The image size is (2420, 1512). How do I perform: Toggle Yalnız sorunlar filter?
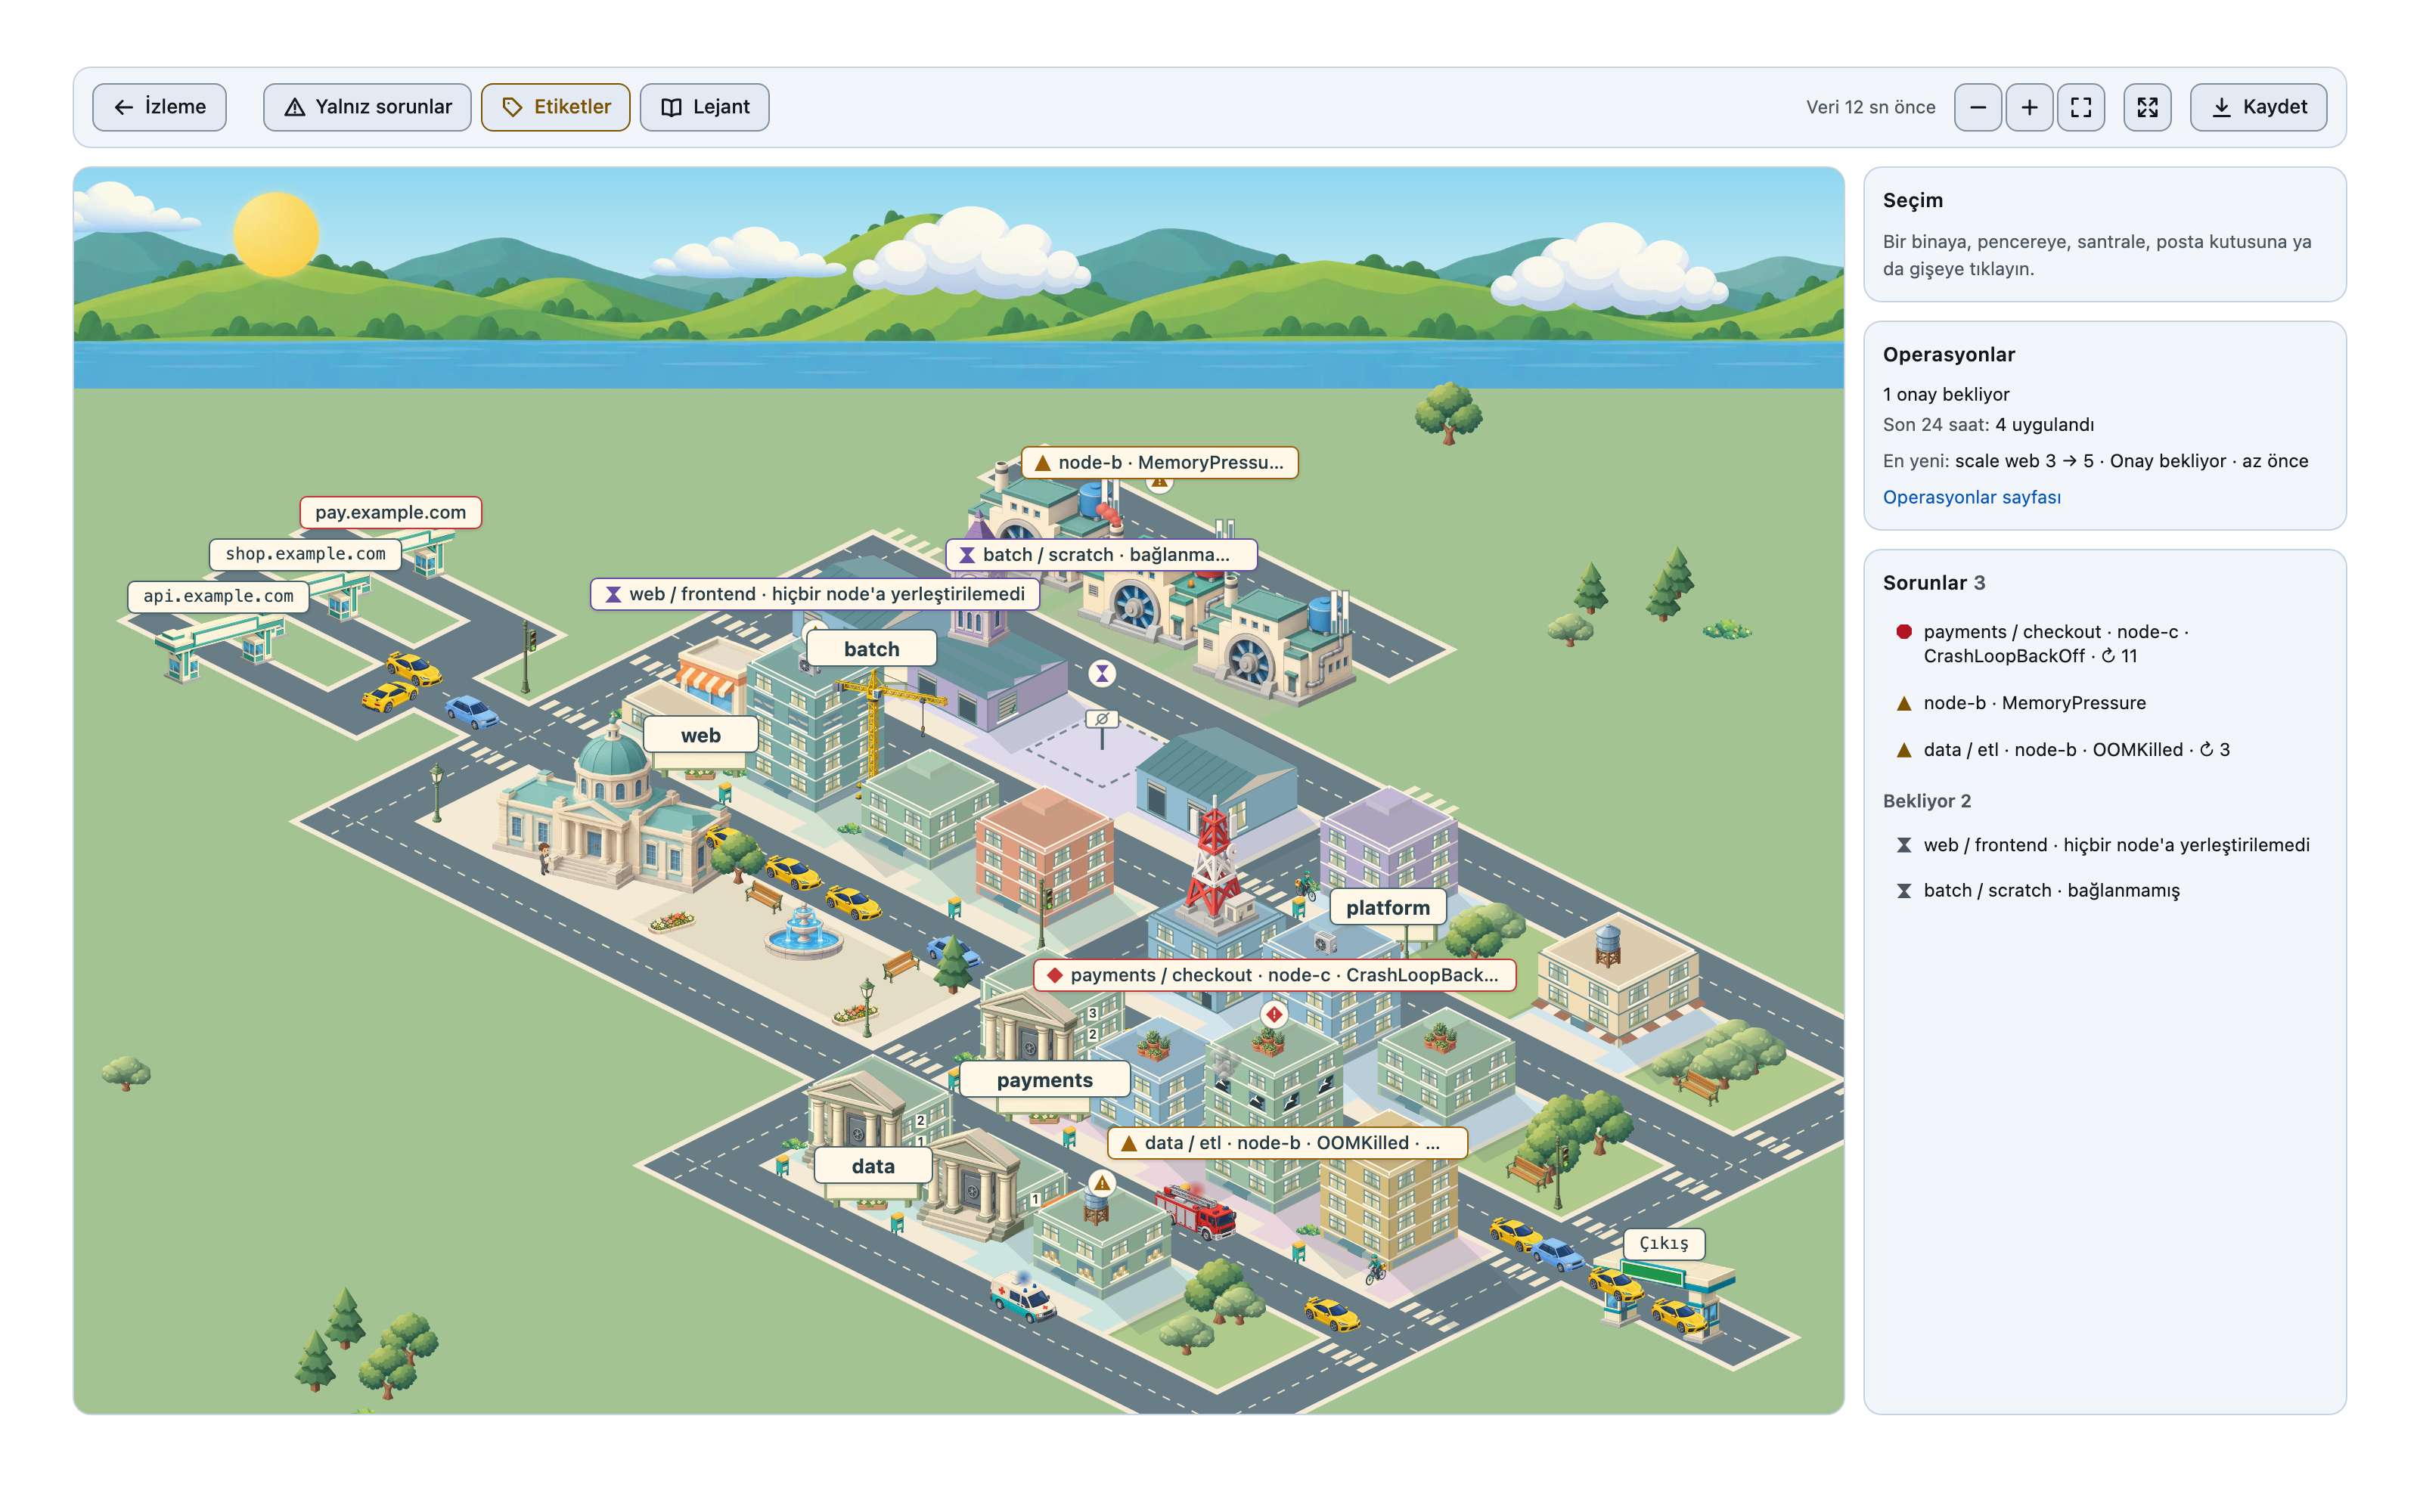pyautogui.click(x=367, y=107)
